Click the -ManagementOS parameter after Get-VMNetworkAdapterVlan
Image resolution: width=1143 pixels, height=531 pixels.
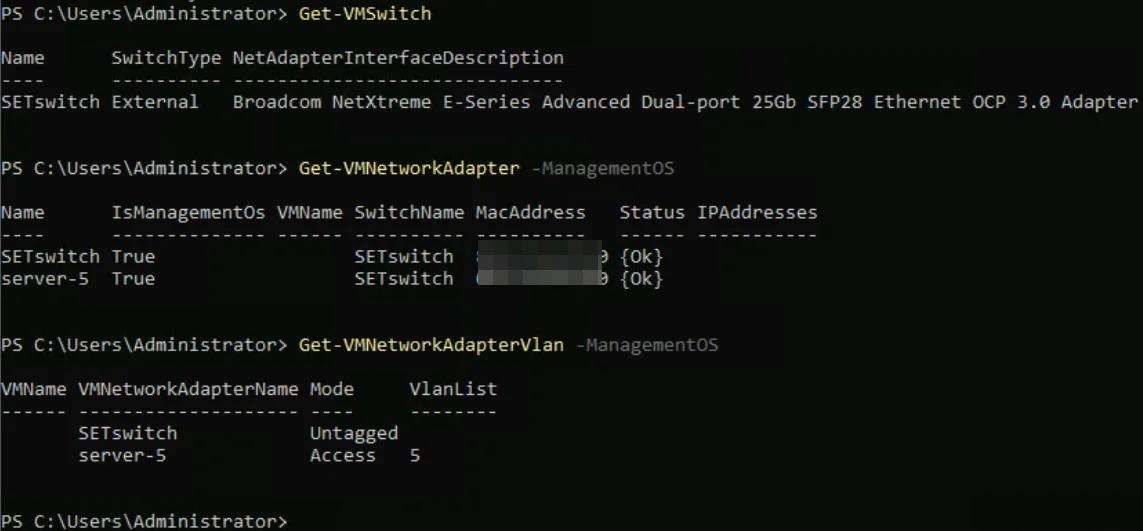[647, 345]
